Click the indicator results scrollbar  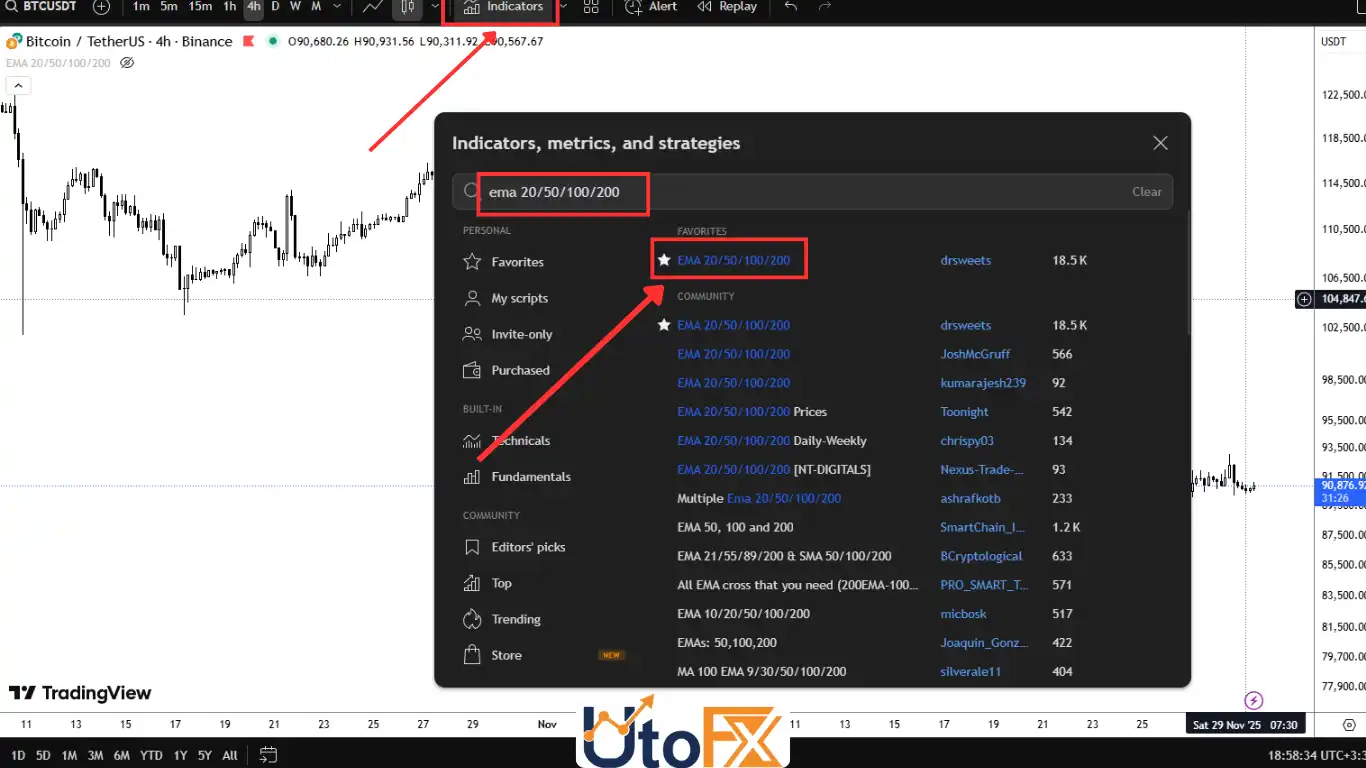tap(1188, 272)
